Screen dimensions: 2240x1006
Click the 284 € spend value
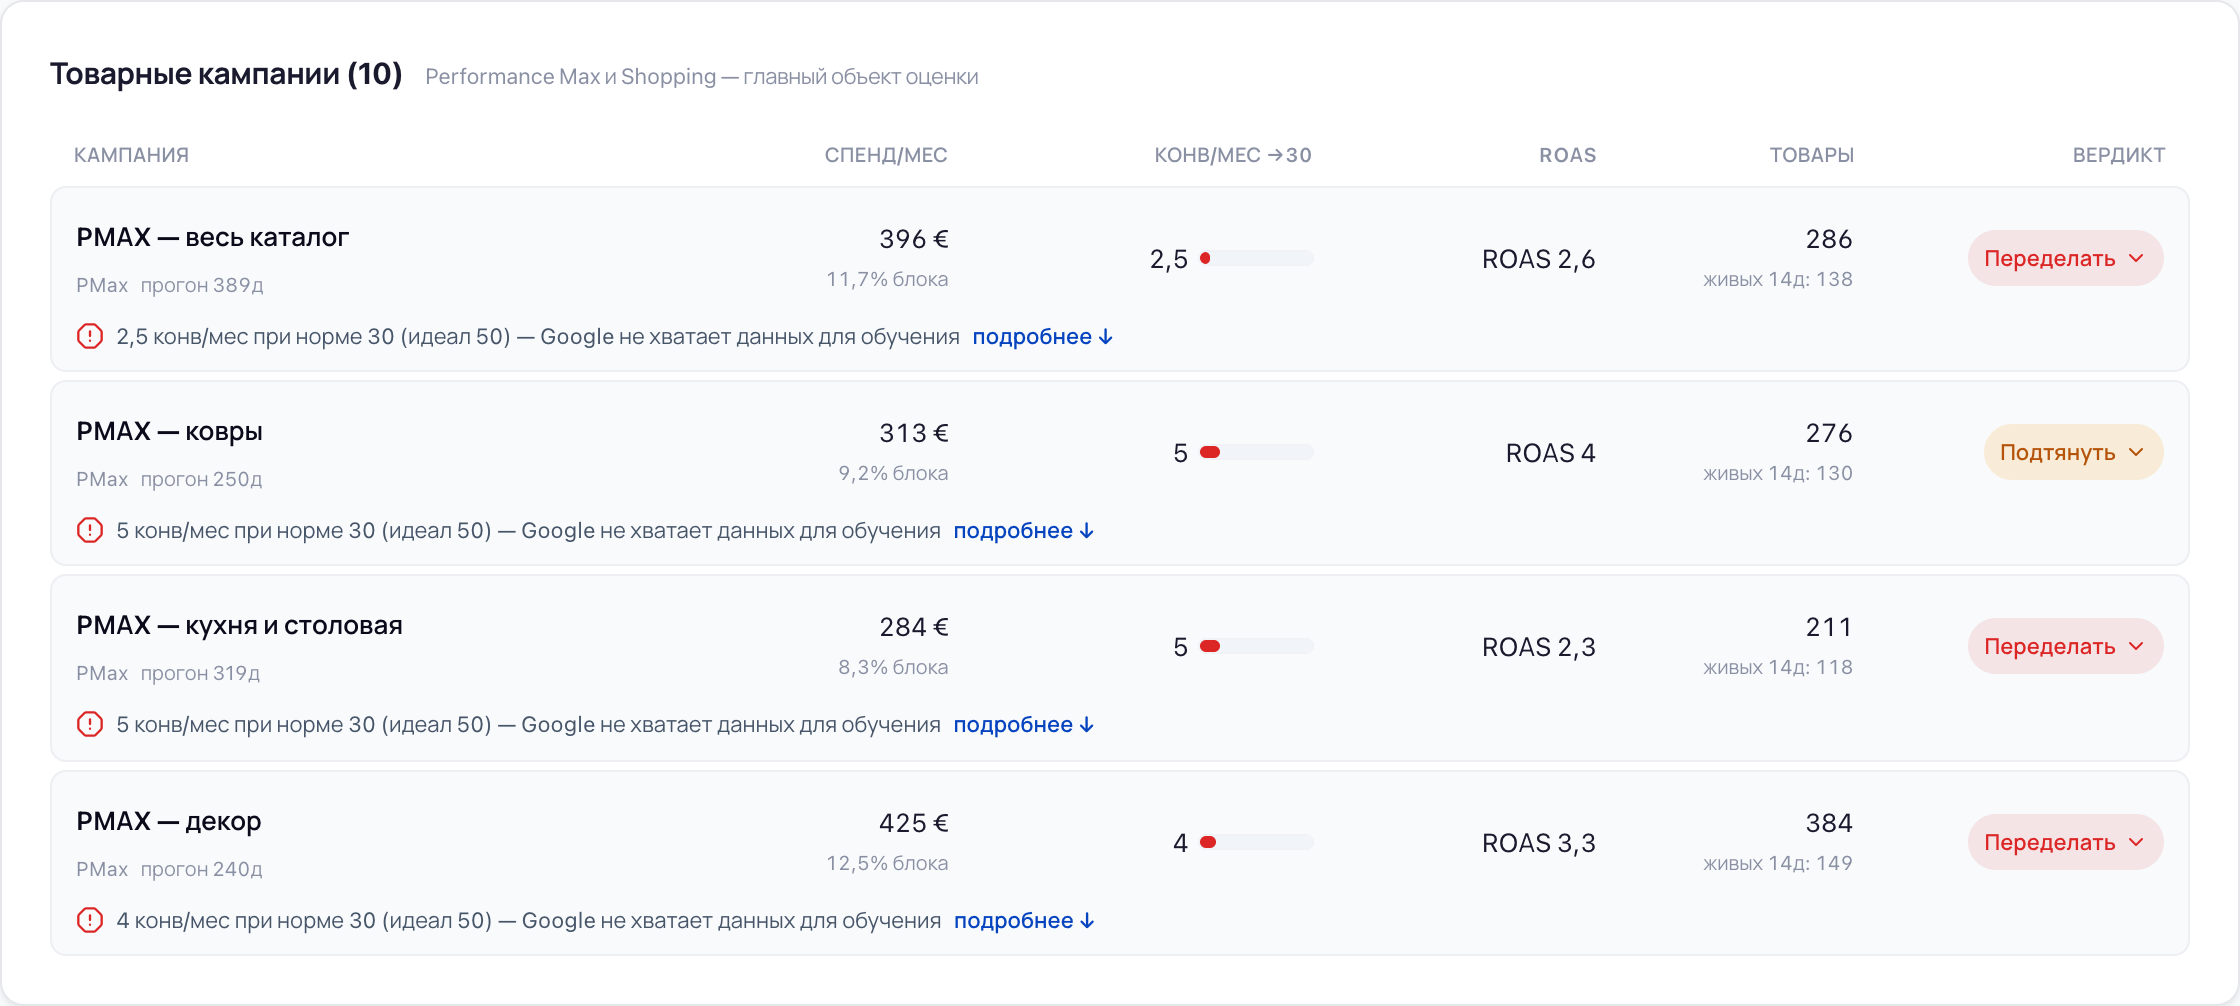coord(914,627)
